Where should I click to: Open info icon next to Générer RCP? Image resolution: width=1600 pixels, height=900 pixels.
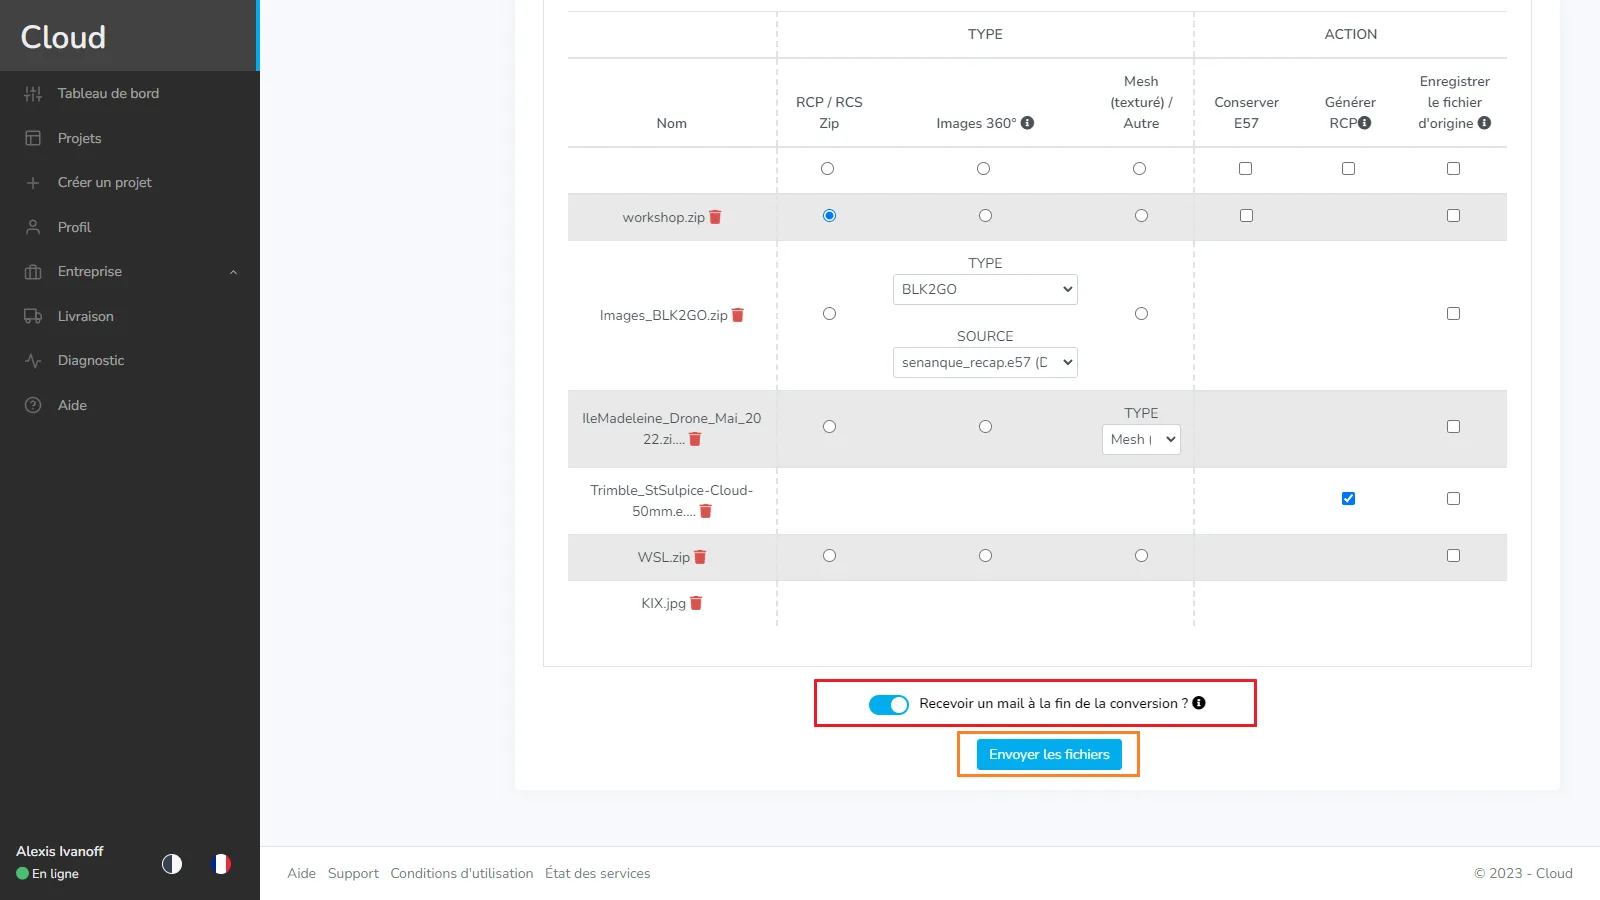[x=1365, y=123]
